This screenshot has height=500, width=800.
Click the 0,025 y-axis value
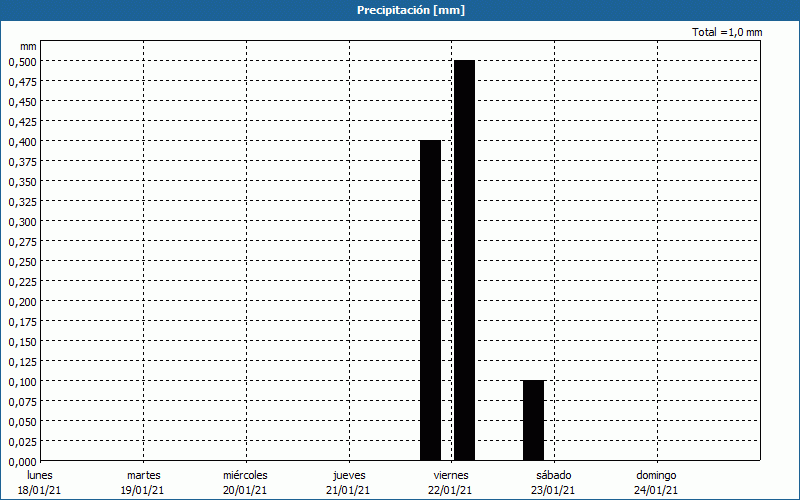[23, 441]
